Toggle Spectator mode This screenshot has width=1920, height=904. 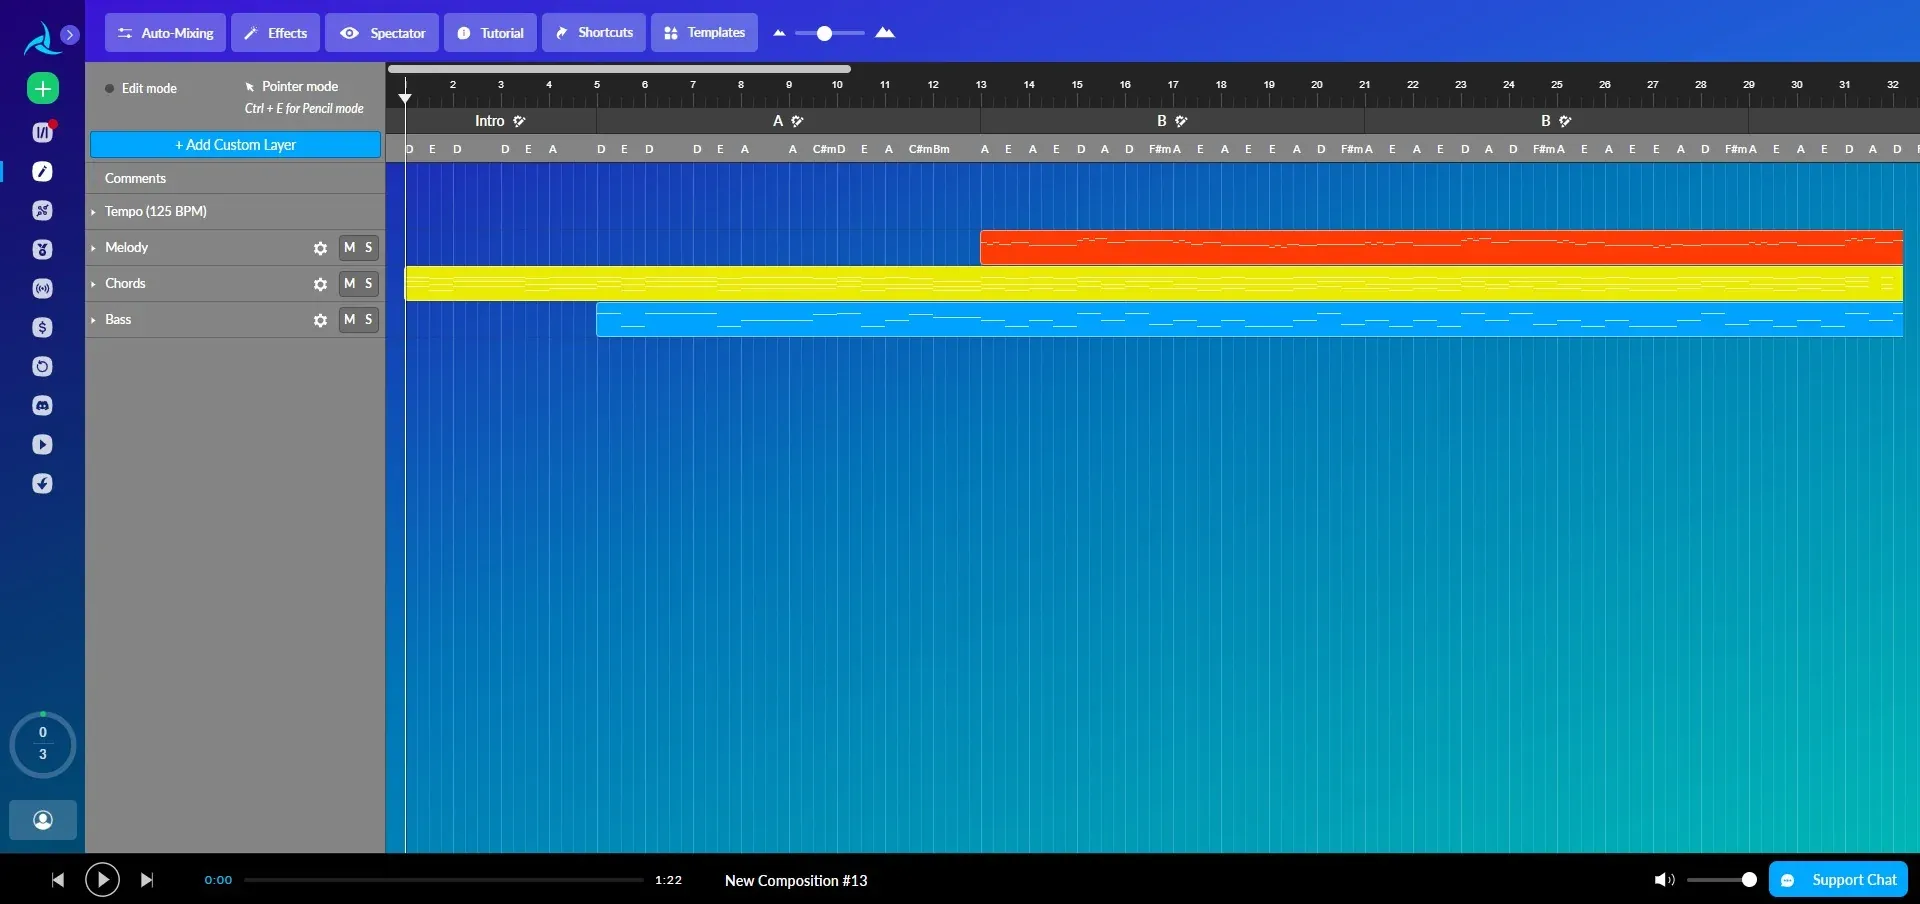coord(382,33)
